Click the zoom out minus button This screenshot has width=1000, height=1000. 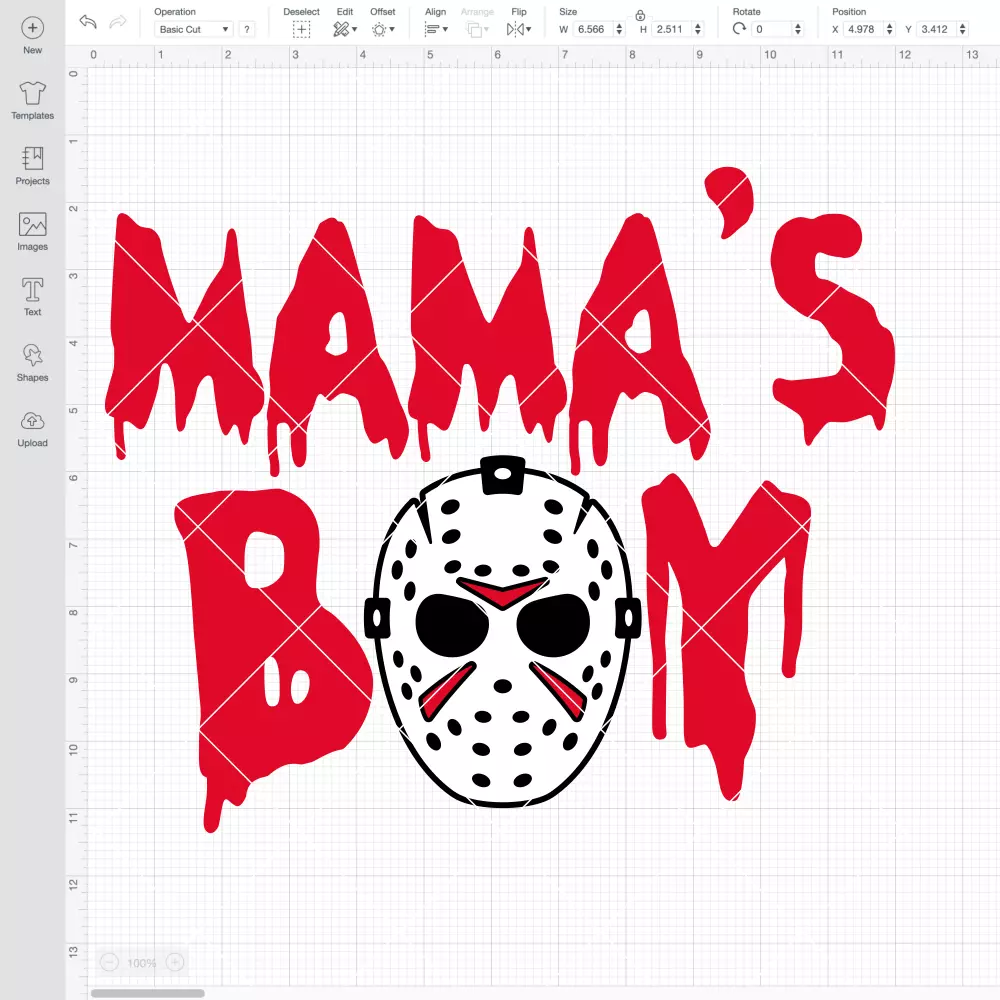point(110,962)
